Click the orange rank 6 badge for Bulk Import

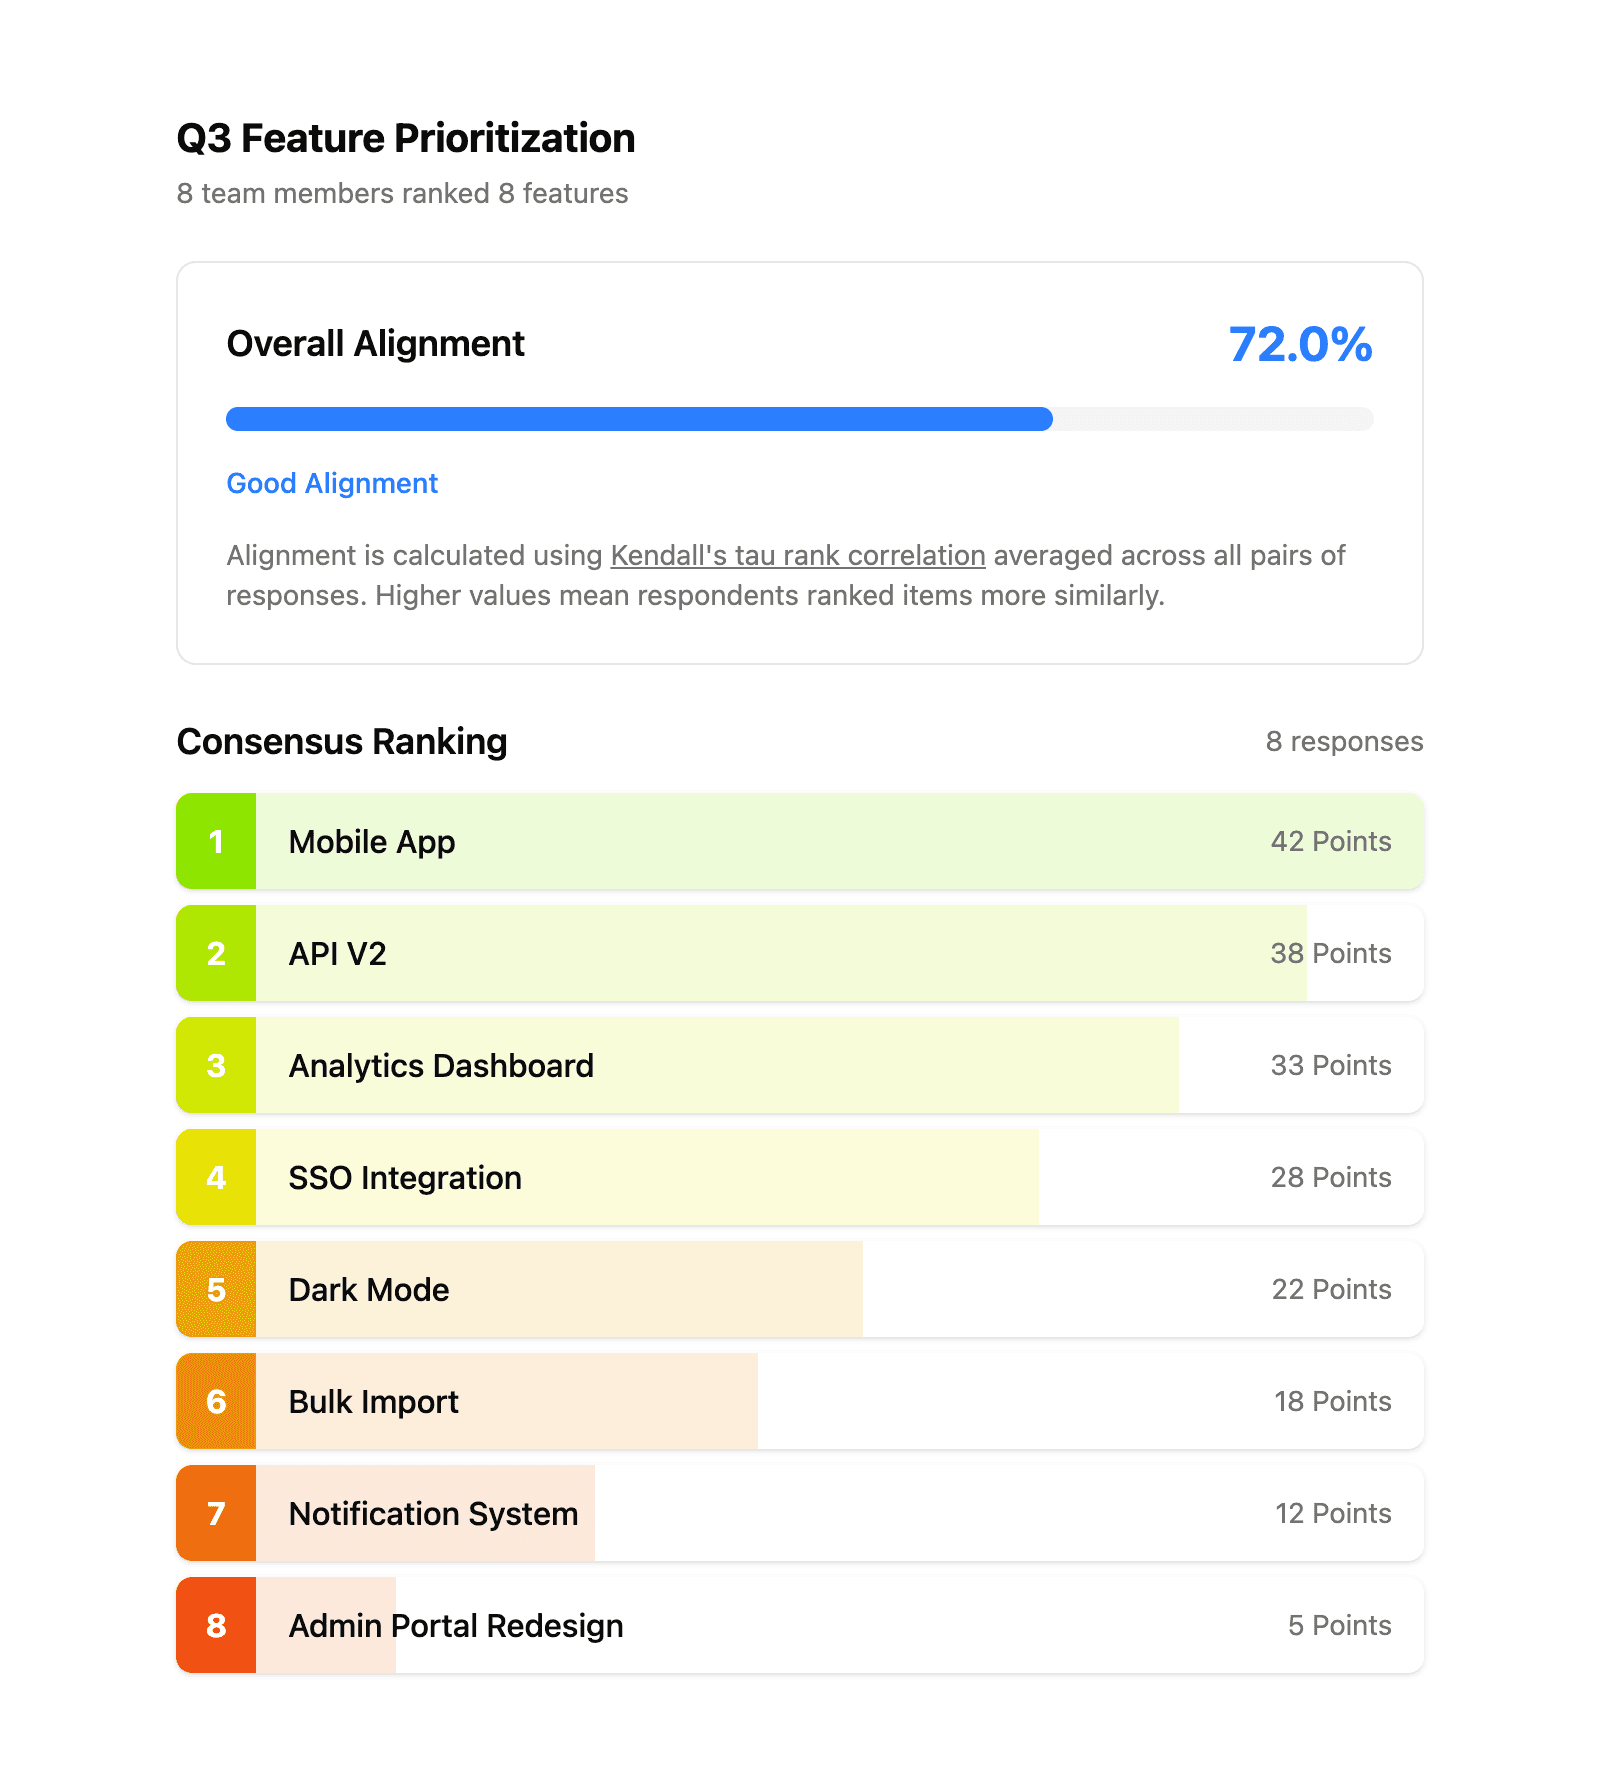(216, 1401)
